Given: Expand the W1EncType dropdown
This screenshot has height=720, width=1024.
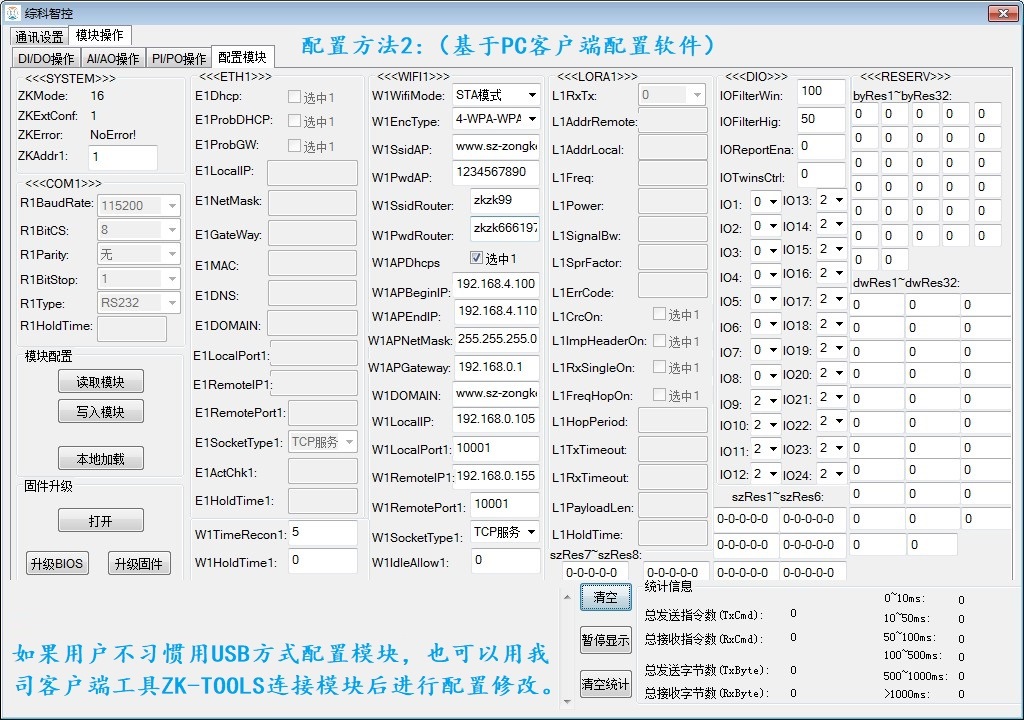Looking at the screenshot, I should point(496,119).
